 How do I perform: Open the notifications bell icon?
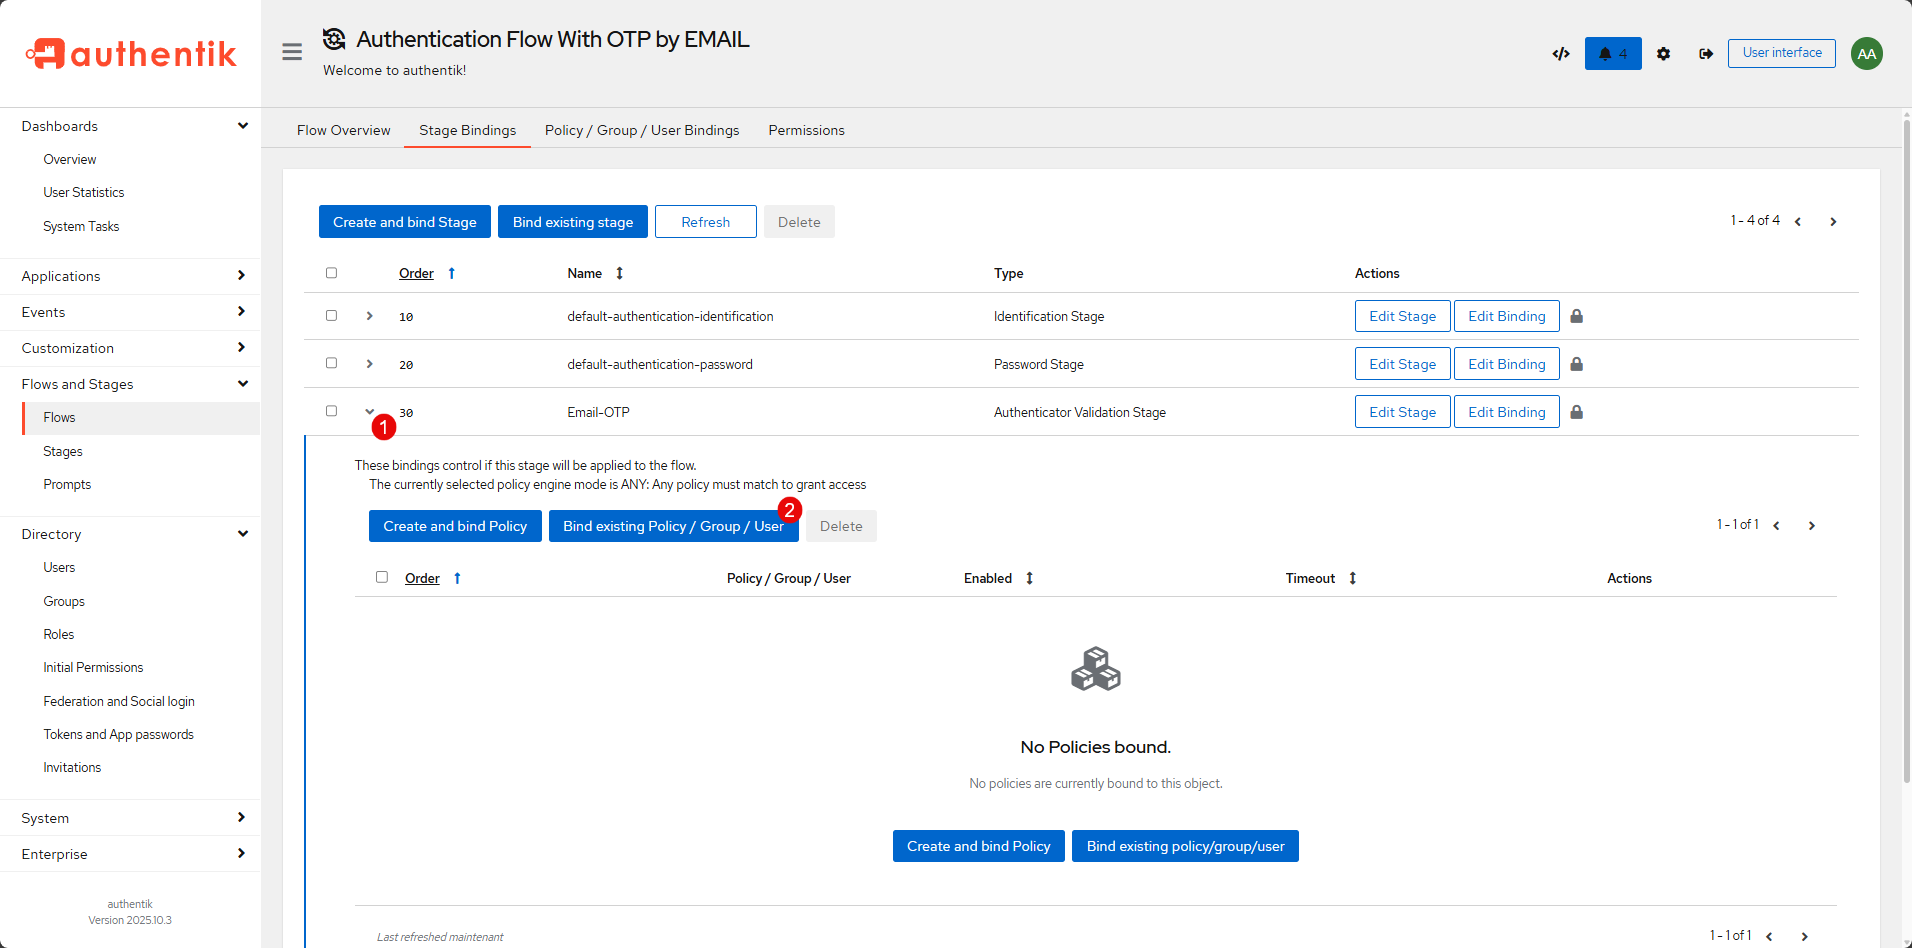1612,54
